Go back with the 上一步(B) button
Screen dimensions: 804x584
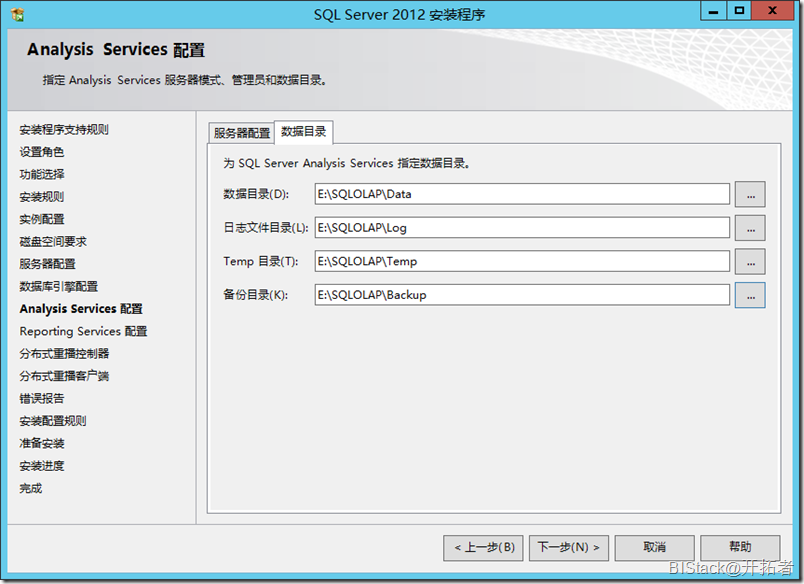484,548
